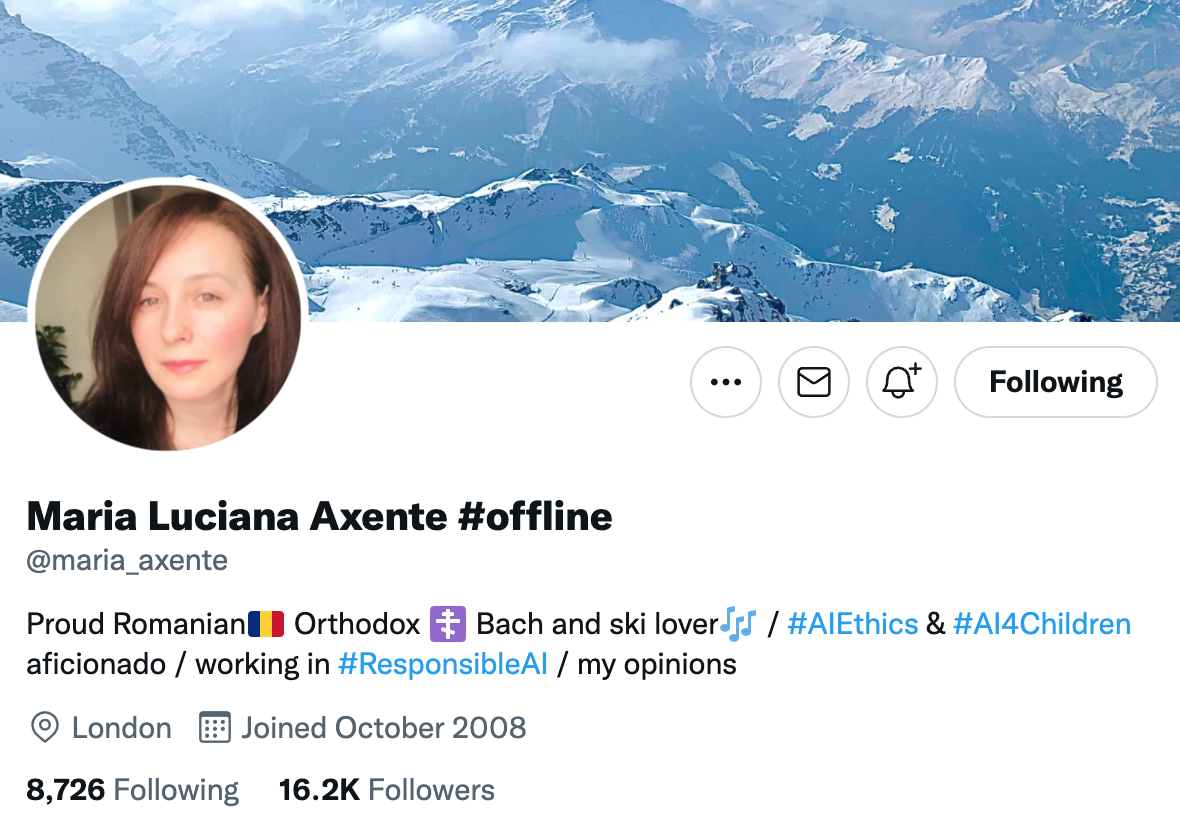1180x822 pixels.
Task: View the 16.2K Followers list
Action: coord(386,790)
